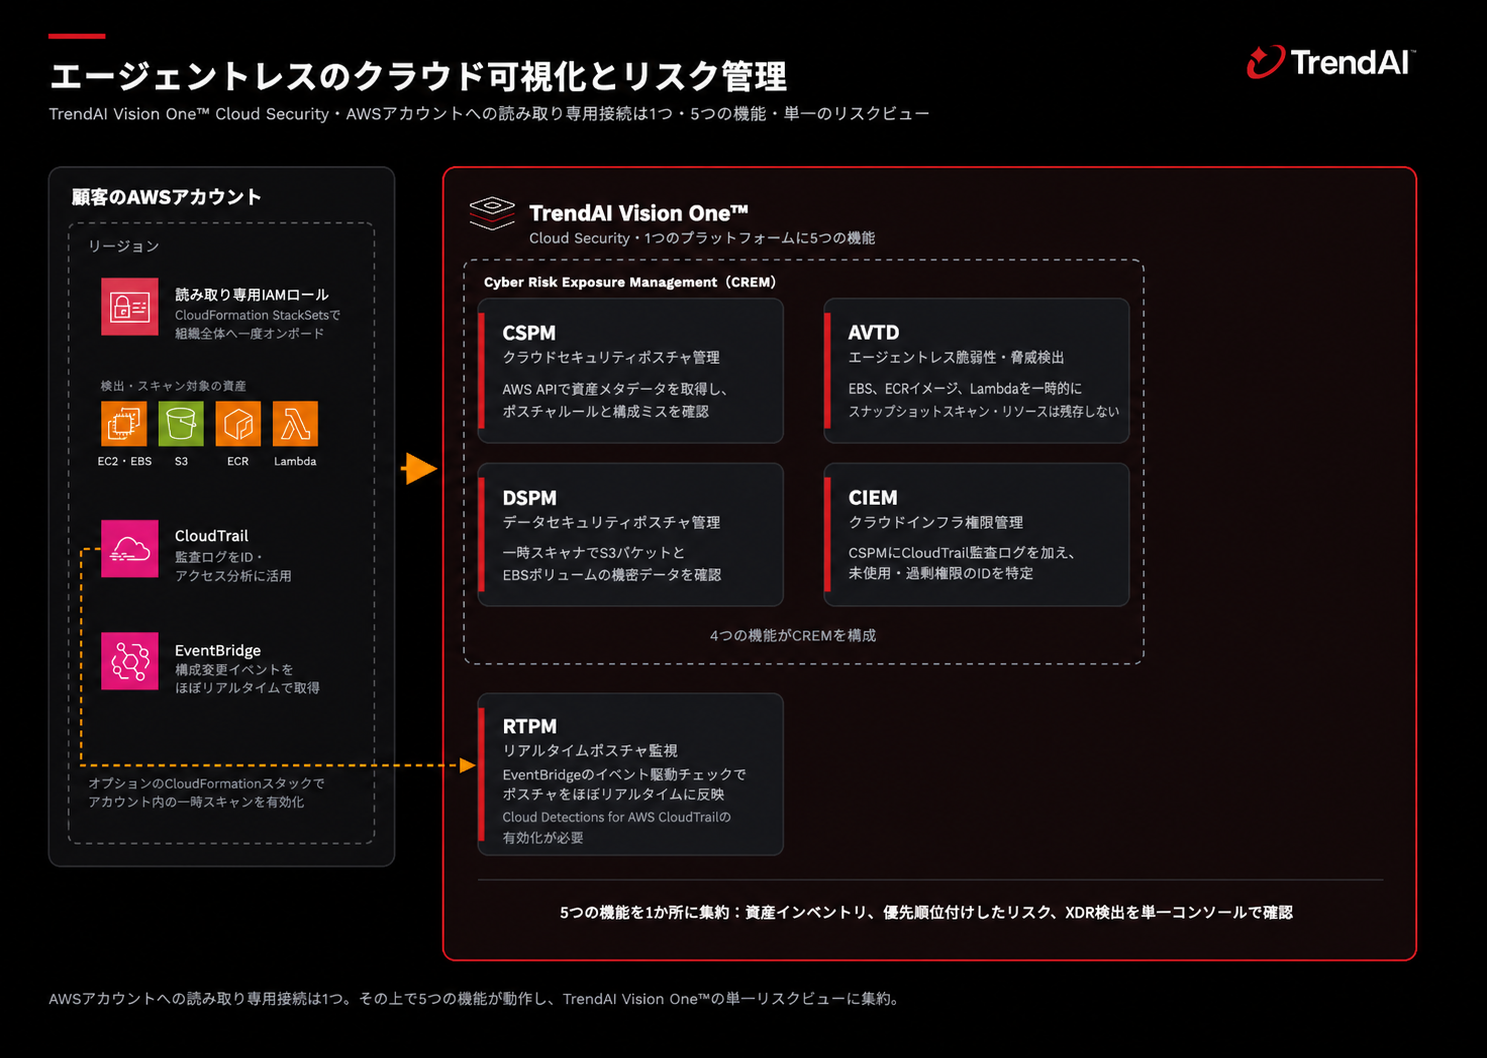1487x1058 pixels.
Task: Select the line Cloud Security・1つのプラットフォームに5つの機能
Action: (702, 238)
